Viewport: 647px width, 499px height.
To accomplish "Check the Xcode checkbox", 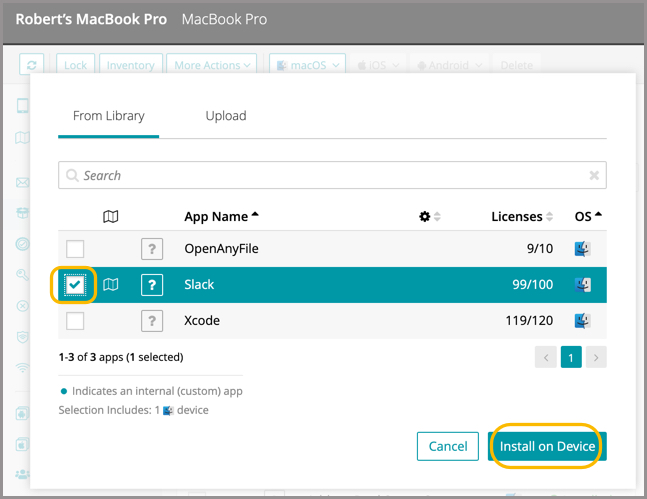I will 75,321.
